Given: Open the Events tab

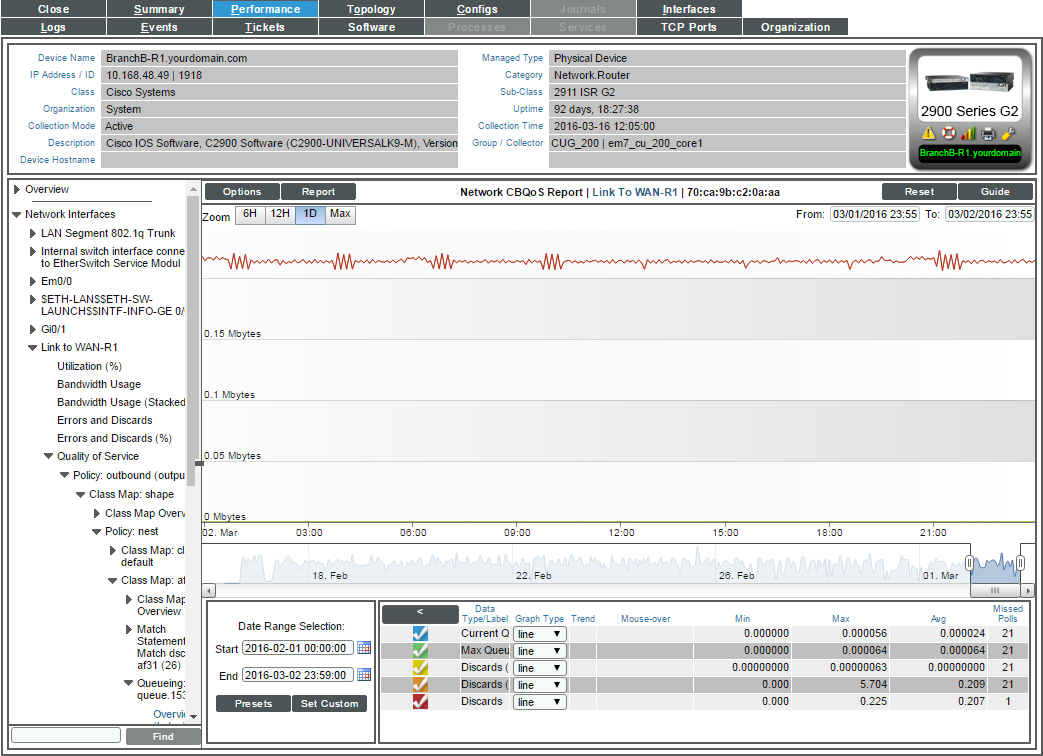Looking at the screenshot, I should pyautogui.click(x=159, y=27).
